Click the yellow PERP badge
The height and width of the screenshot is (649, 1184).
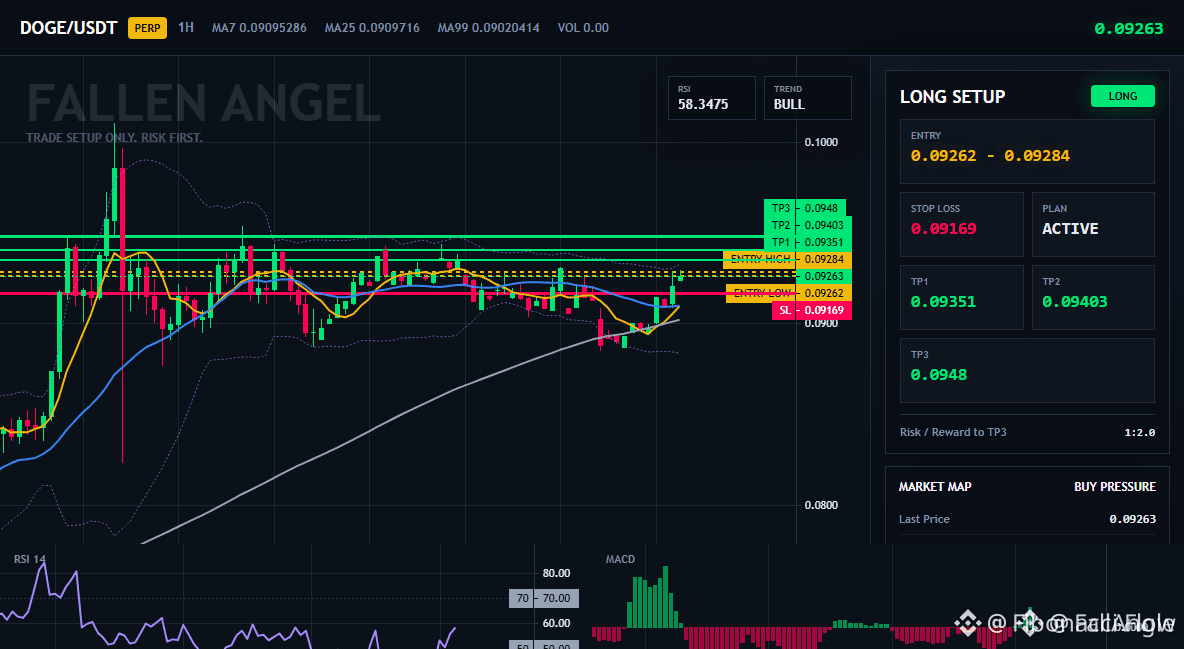(x=147, y=28)
